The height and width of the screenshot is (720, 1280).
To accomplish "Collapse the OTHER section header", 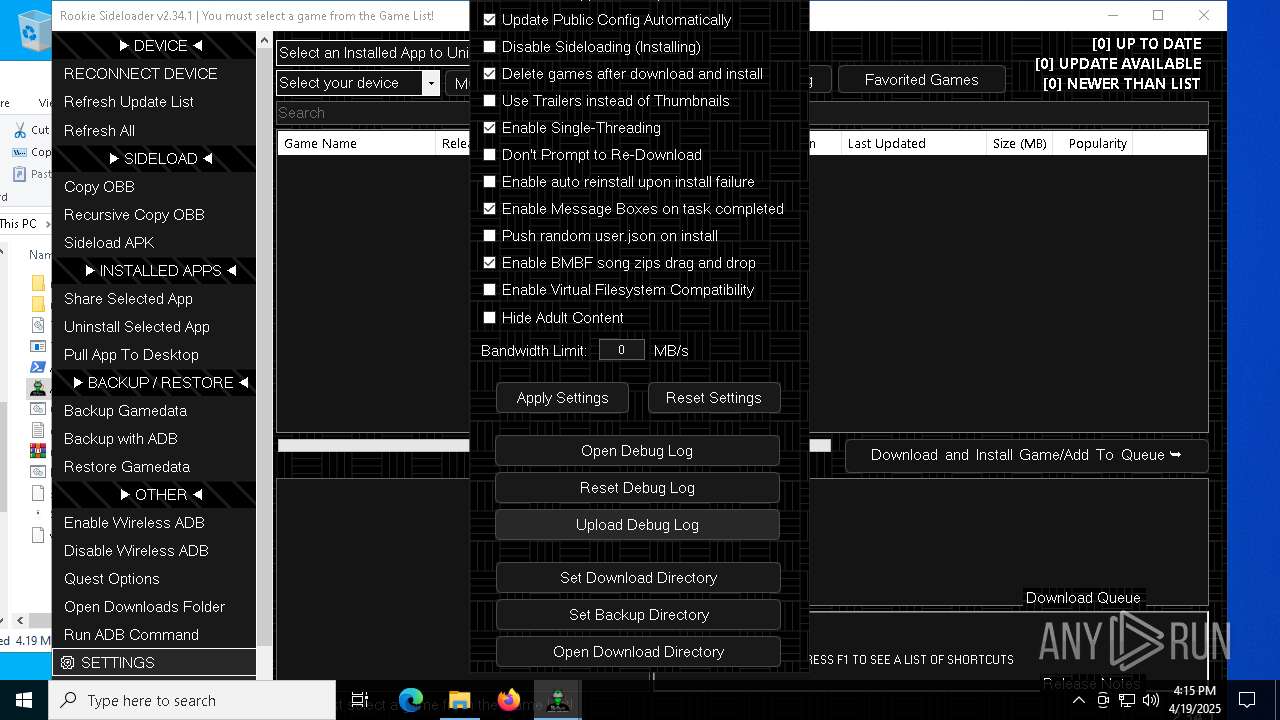I will click(x=154, y=495).
